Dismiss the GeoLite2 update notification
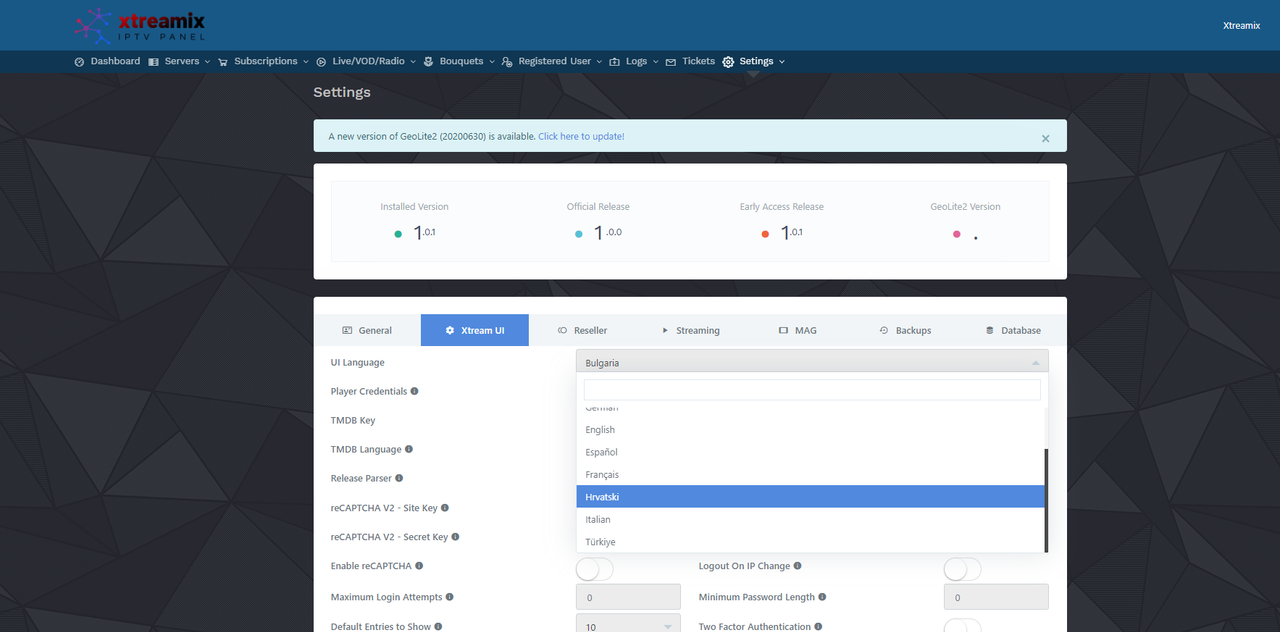Image resolution: width=1280 pixels, height=632 pixels. pos(1046,138)
